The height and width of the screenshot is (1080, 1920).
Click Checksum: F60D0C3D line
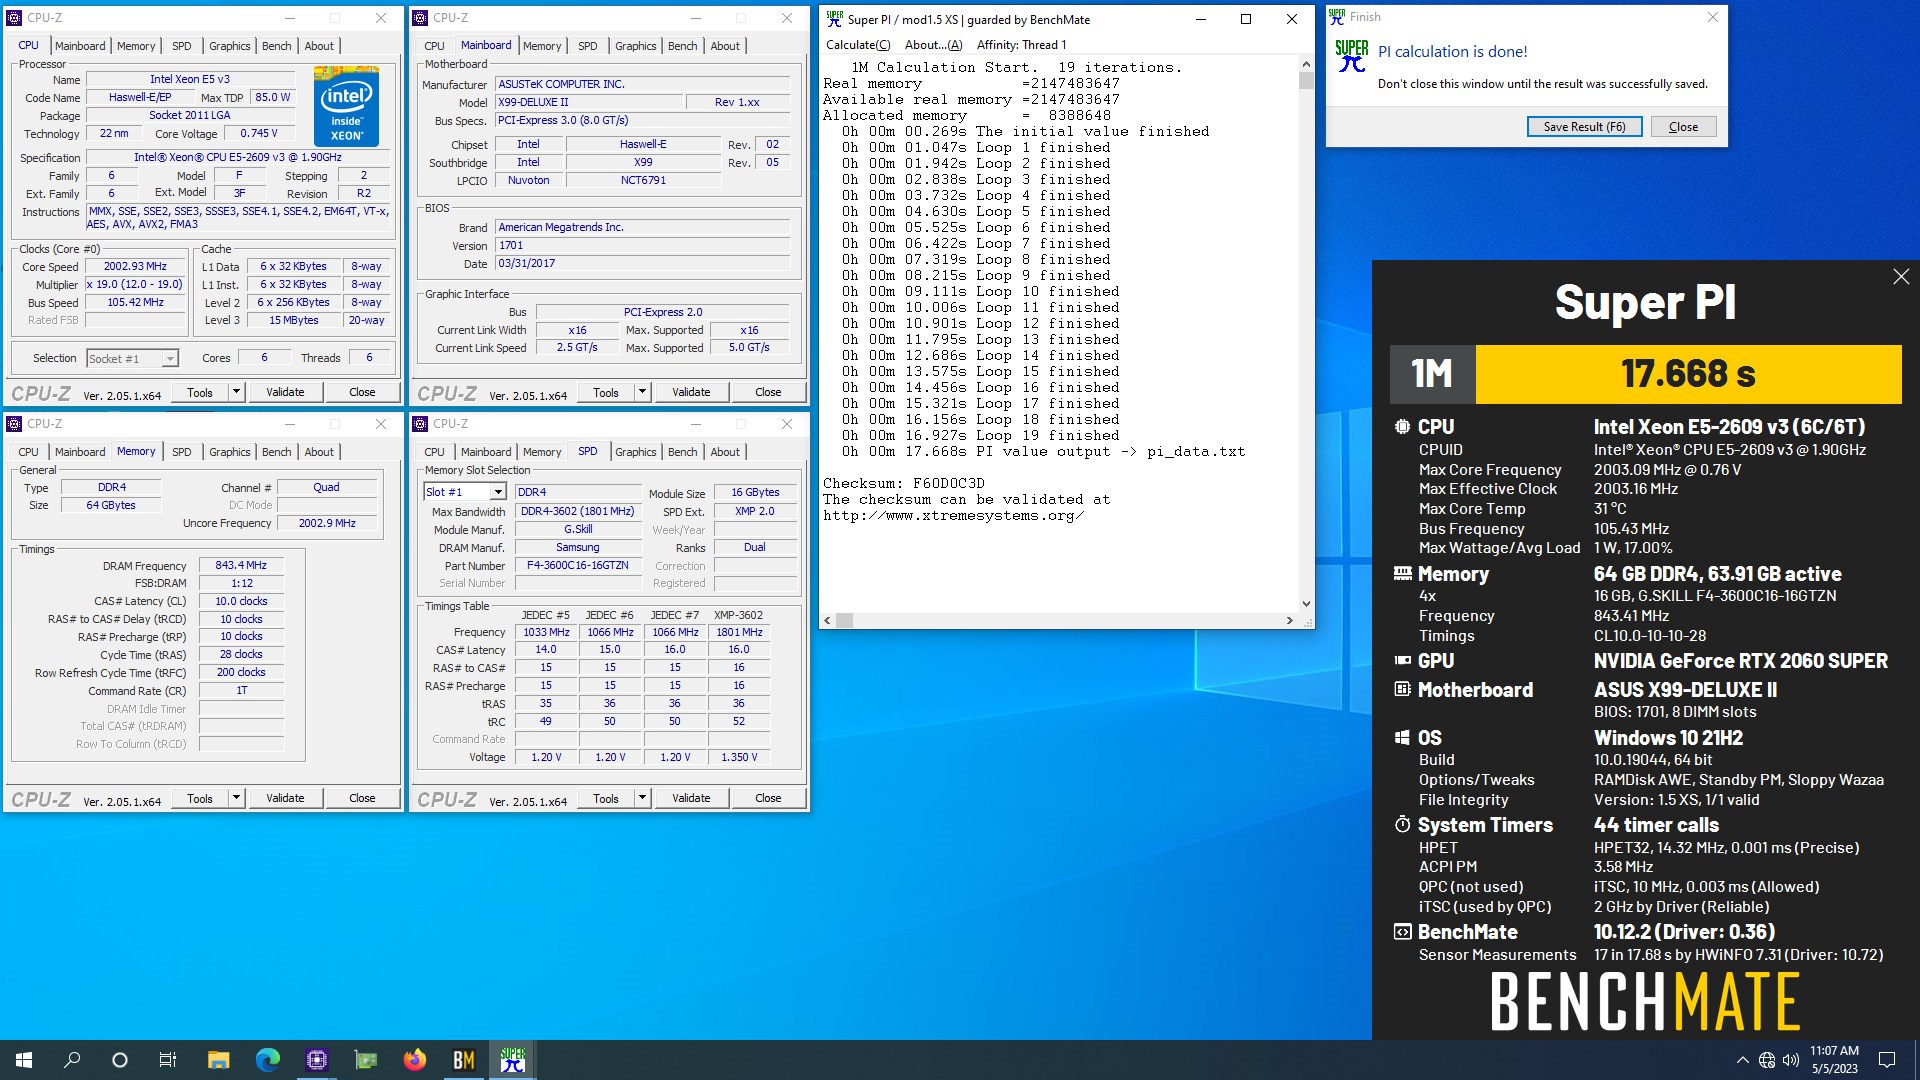point(904,484)
